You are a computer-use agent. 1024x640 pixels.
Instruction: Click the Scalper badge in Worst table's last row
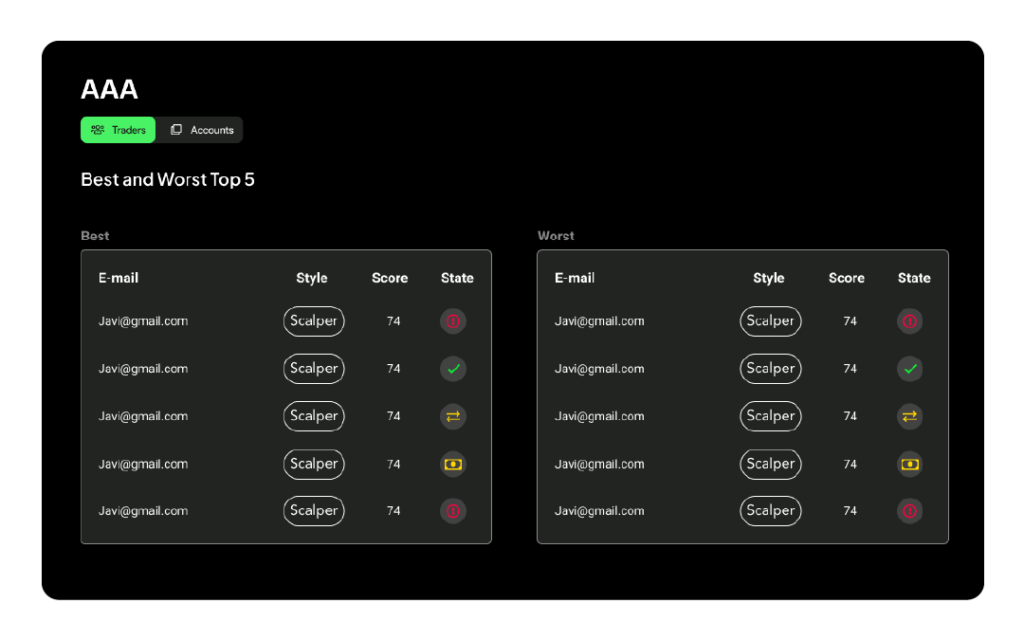click(x=770, y=511)
